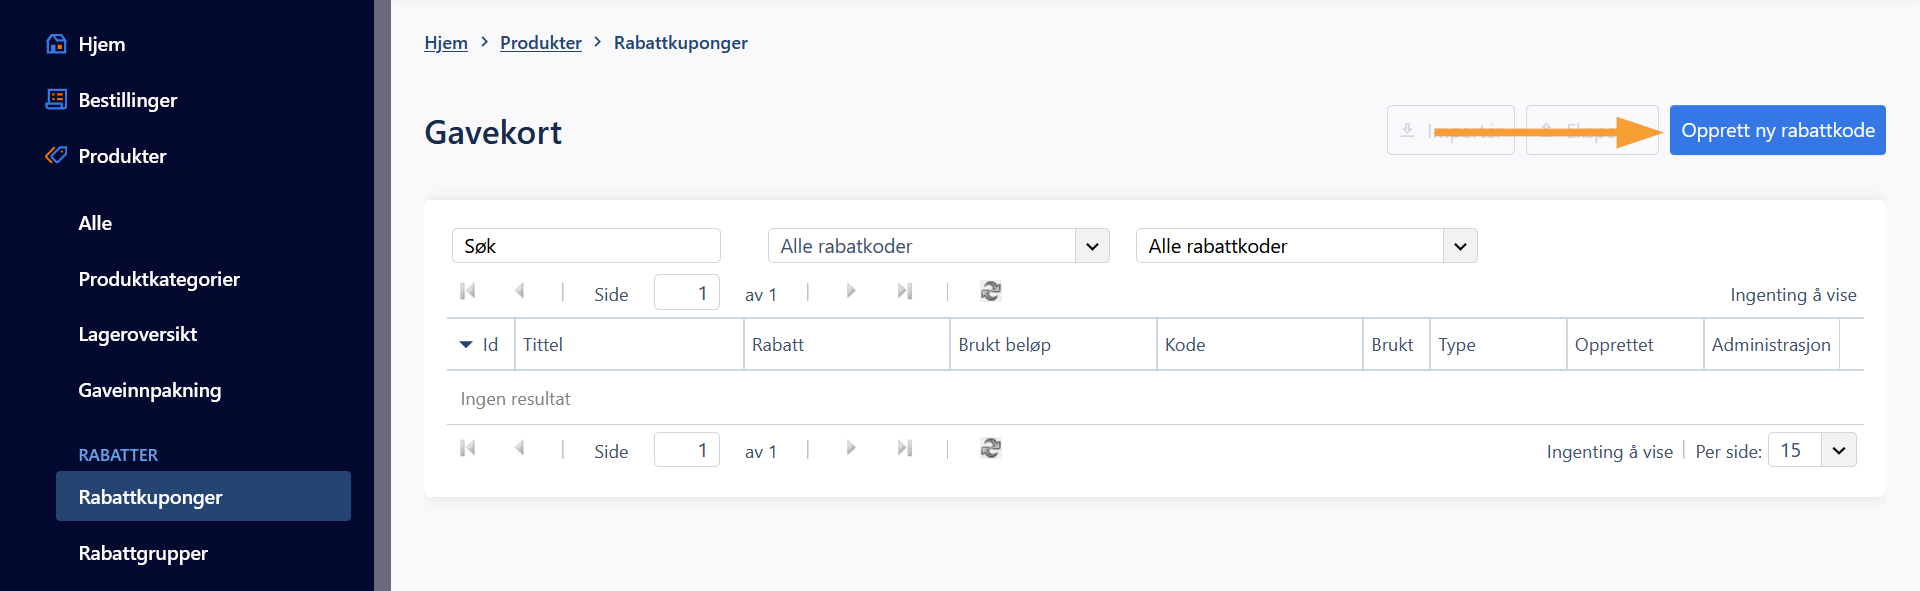Select Produktkategorier in the sidebar
Viewport: 1920px width, 591px height.
pos(159,279)
